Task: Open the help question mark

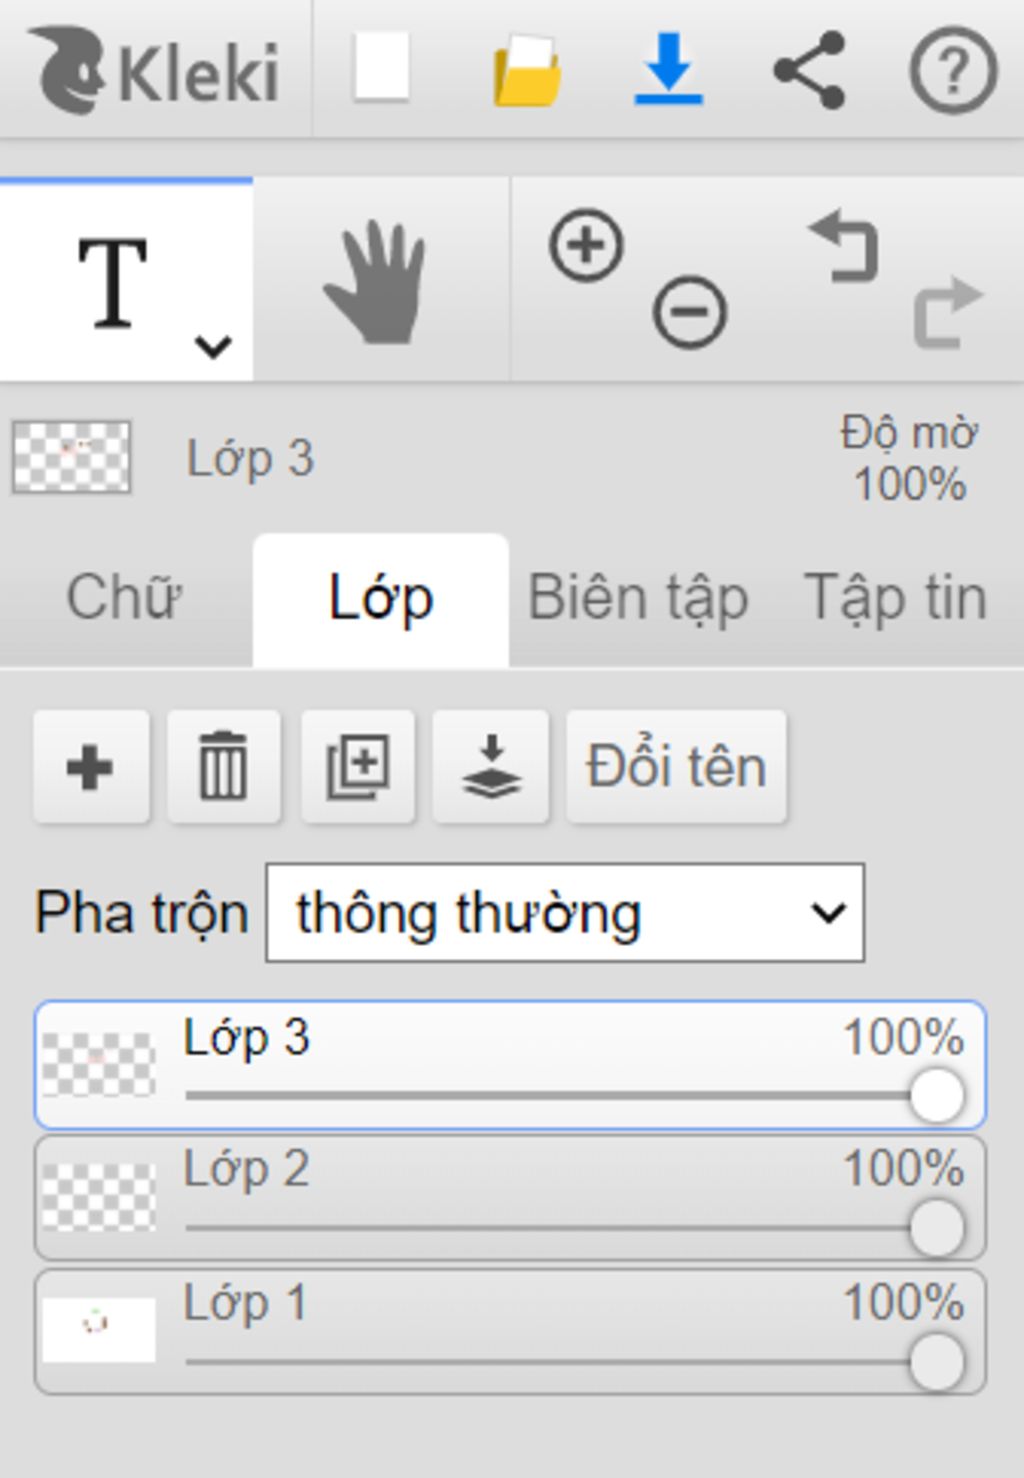Action: pyautogui.click(x=953, y=70)
